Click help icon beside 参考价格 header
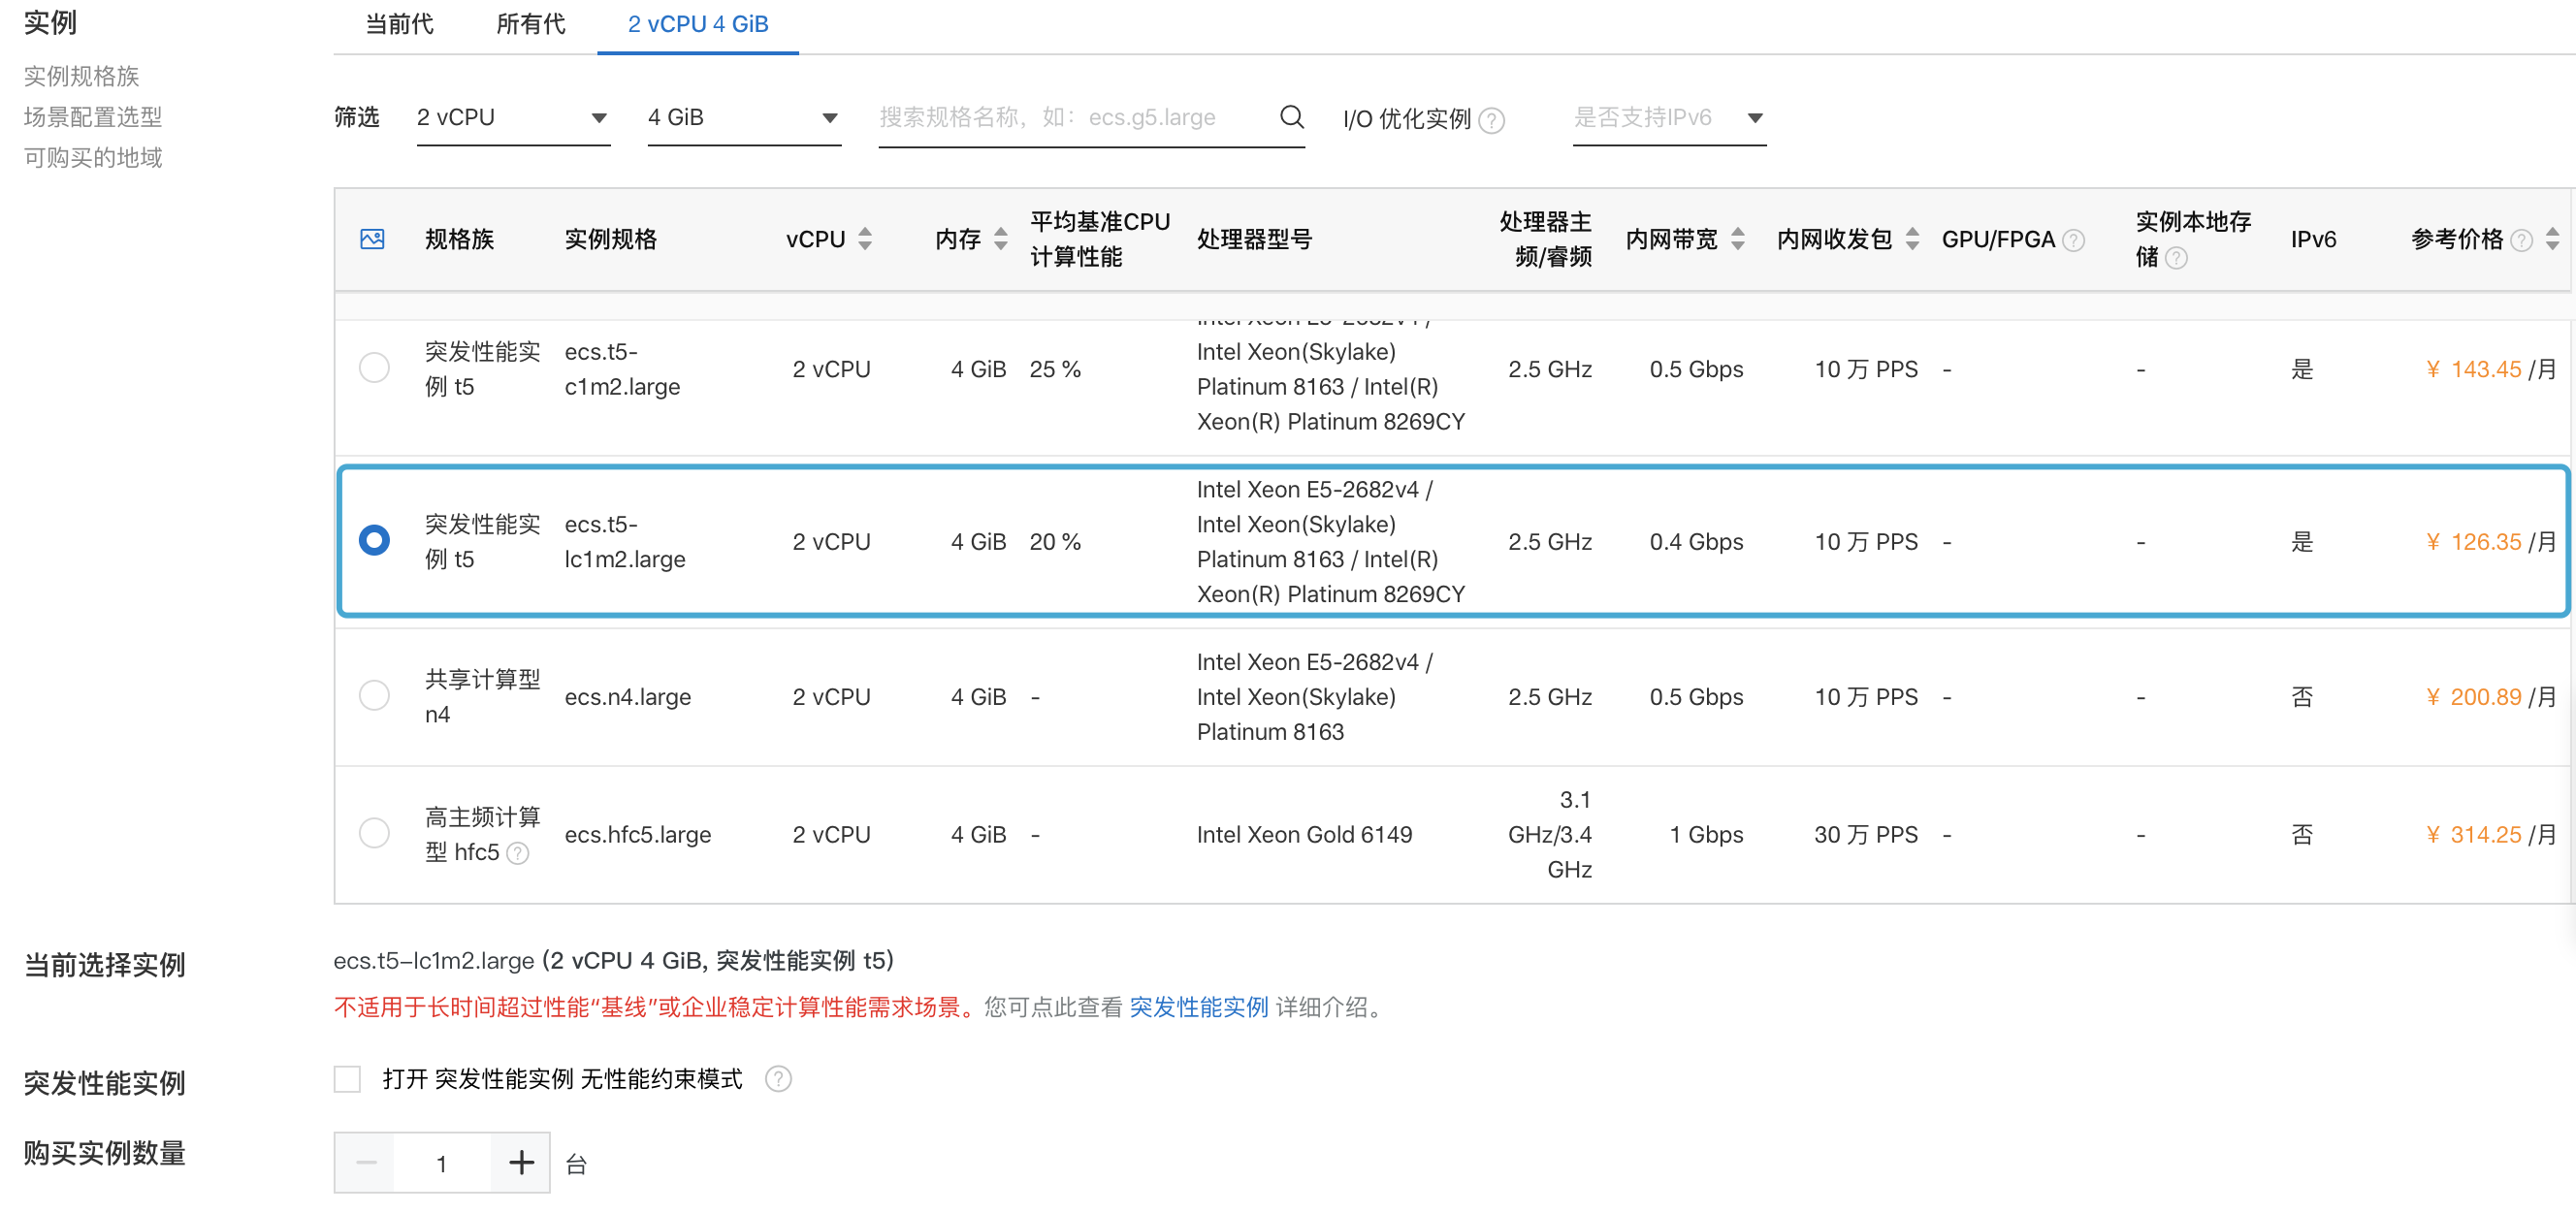This screenshot has width=2576, height=1214. tap(2522, 240)
